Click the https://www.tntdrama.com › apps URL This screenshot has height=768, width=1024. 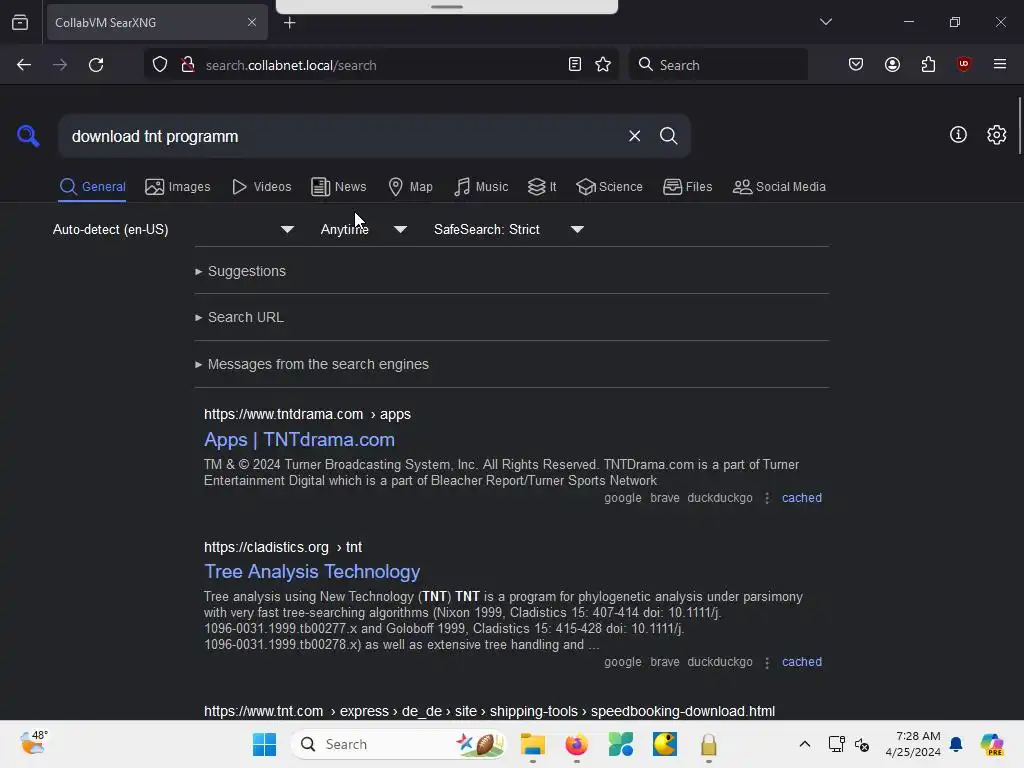(x=307, y=414)
